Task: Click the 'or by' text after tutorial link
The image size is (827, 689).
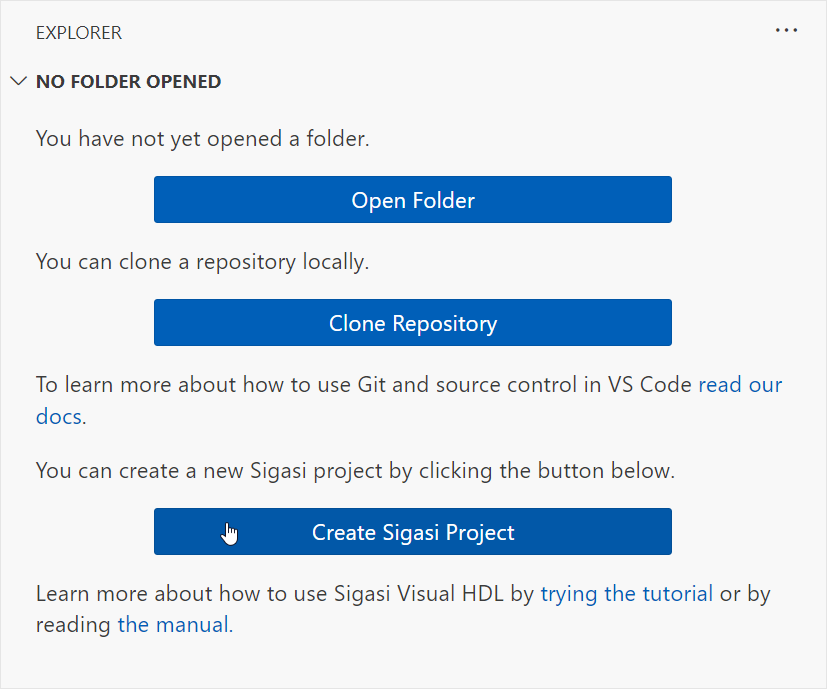Action: (x=745, y=594)
